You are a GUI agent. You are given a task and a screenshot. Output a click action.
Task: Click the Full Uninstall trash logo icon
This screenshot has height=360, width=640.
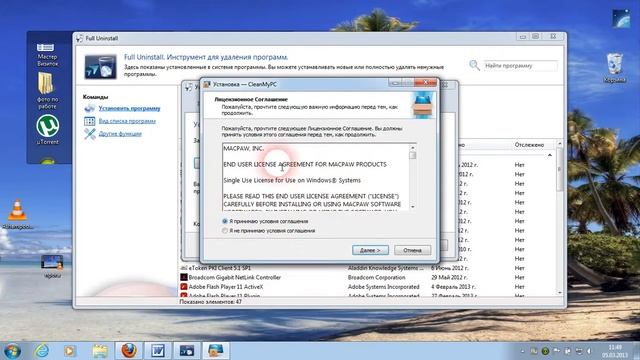(x=100, y=67)
